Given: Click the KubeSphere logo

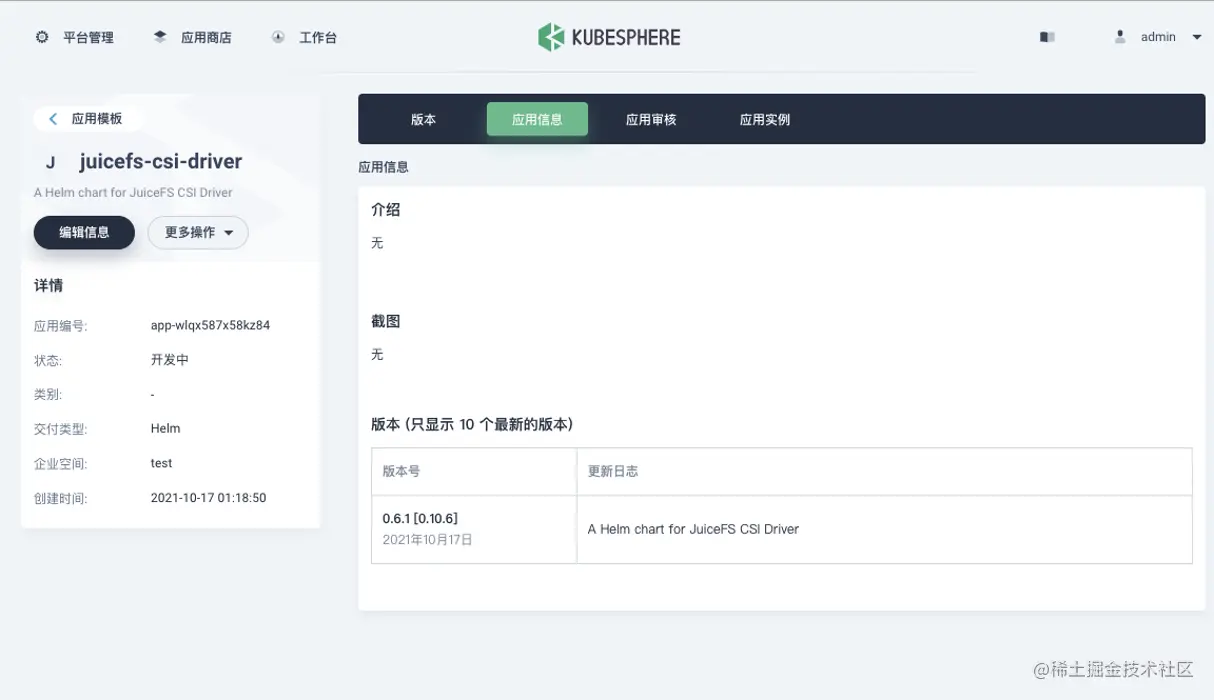Looking at the screenshot, I should pos(609,37).
